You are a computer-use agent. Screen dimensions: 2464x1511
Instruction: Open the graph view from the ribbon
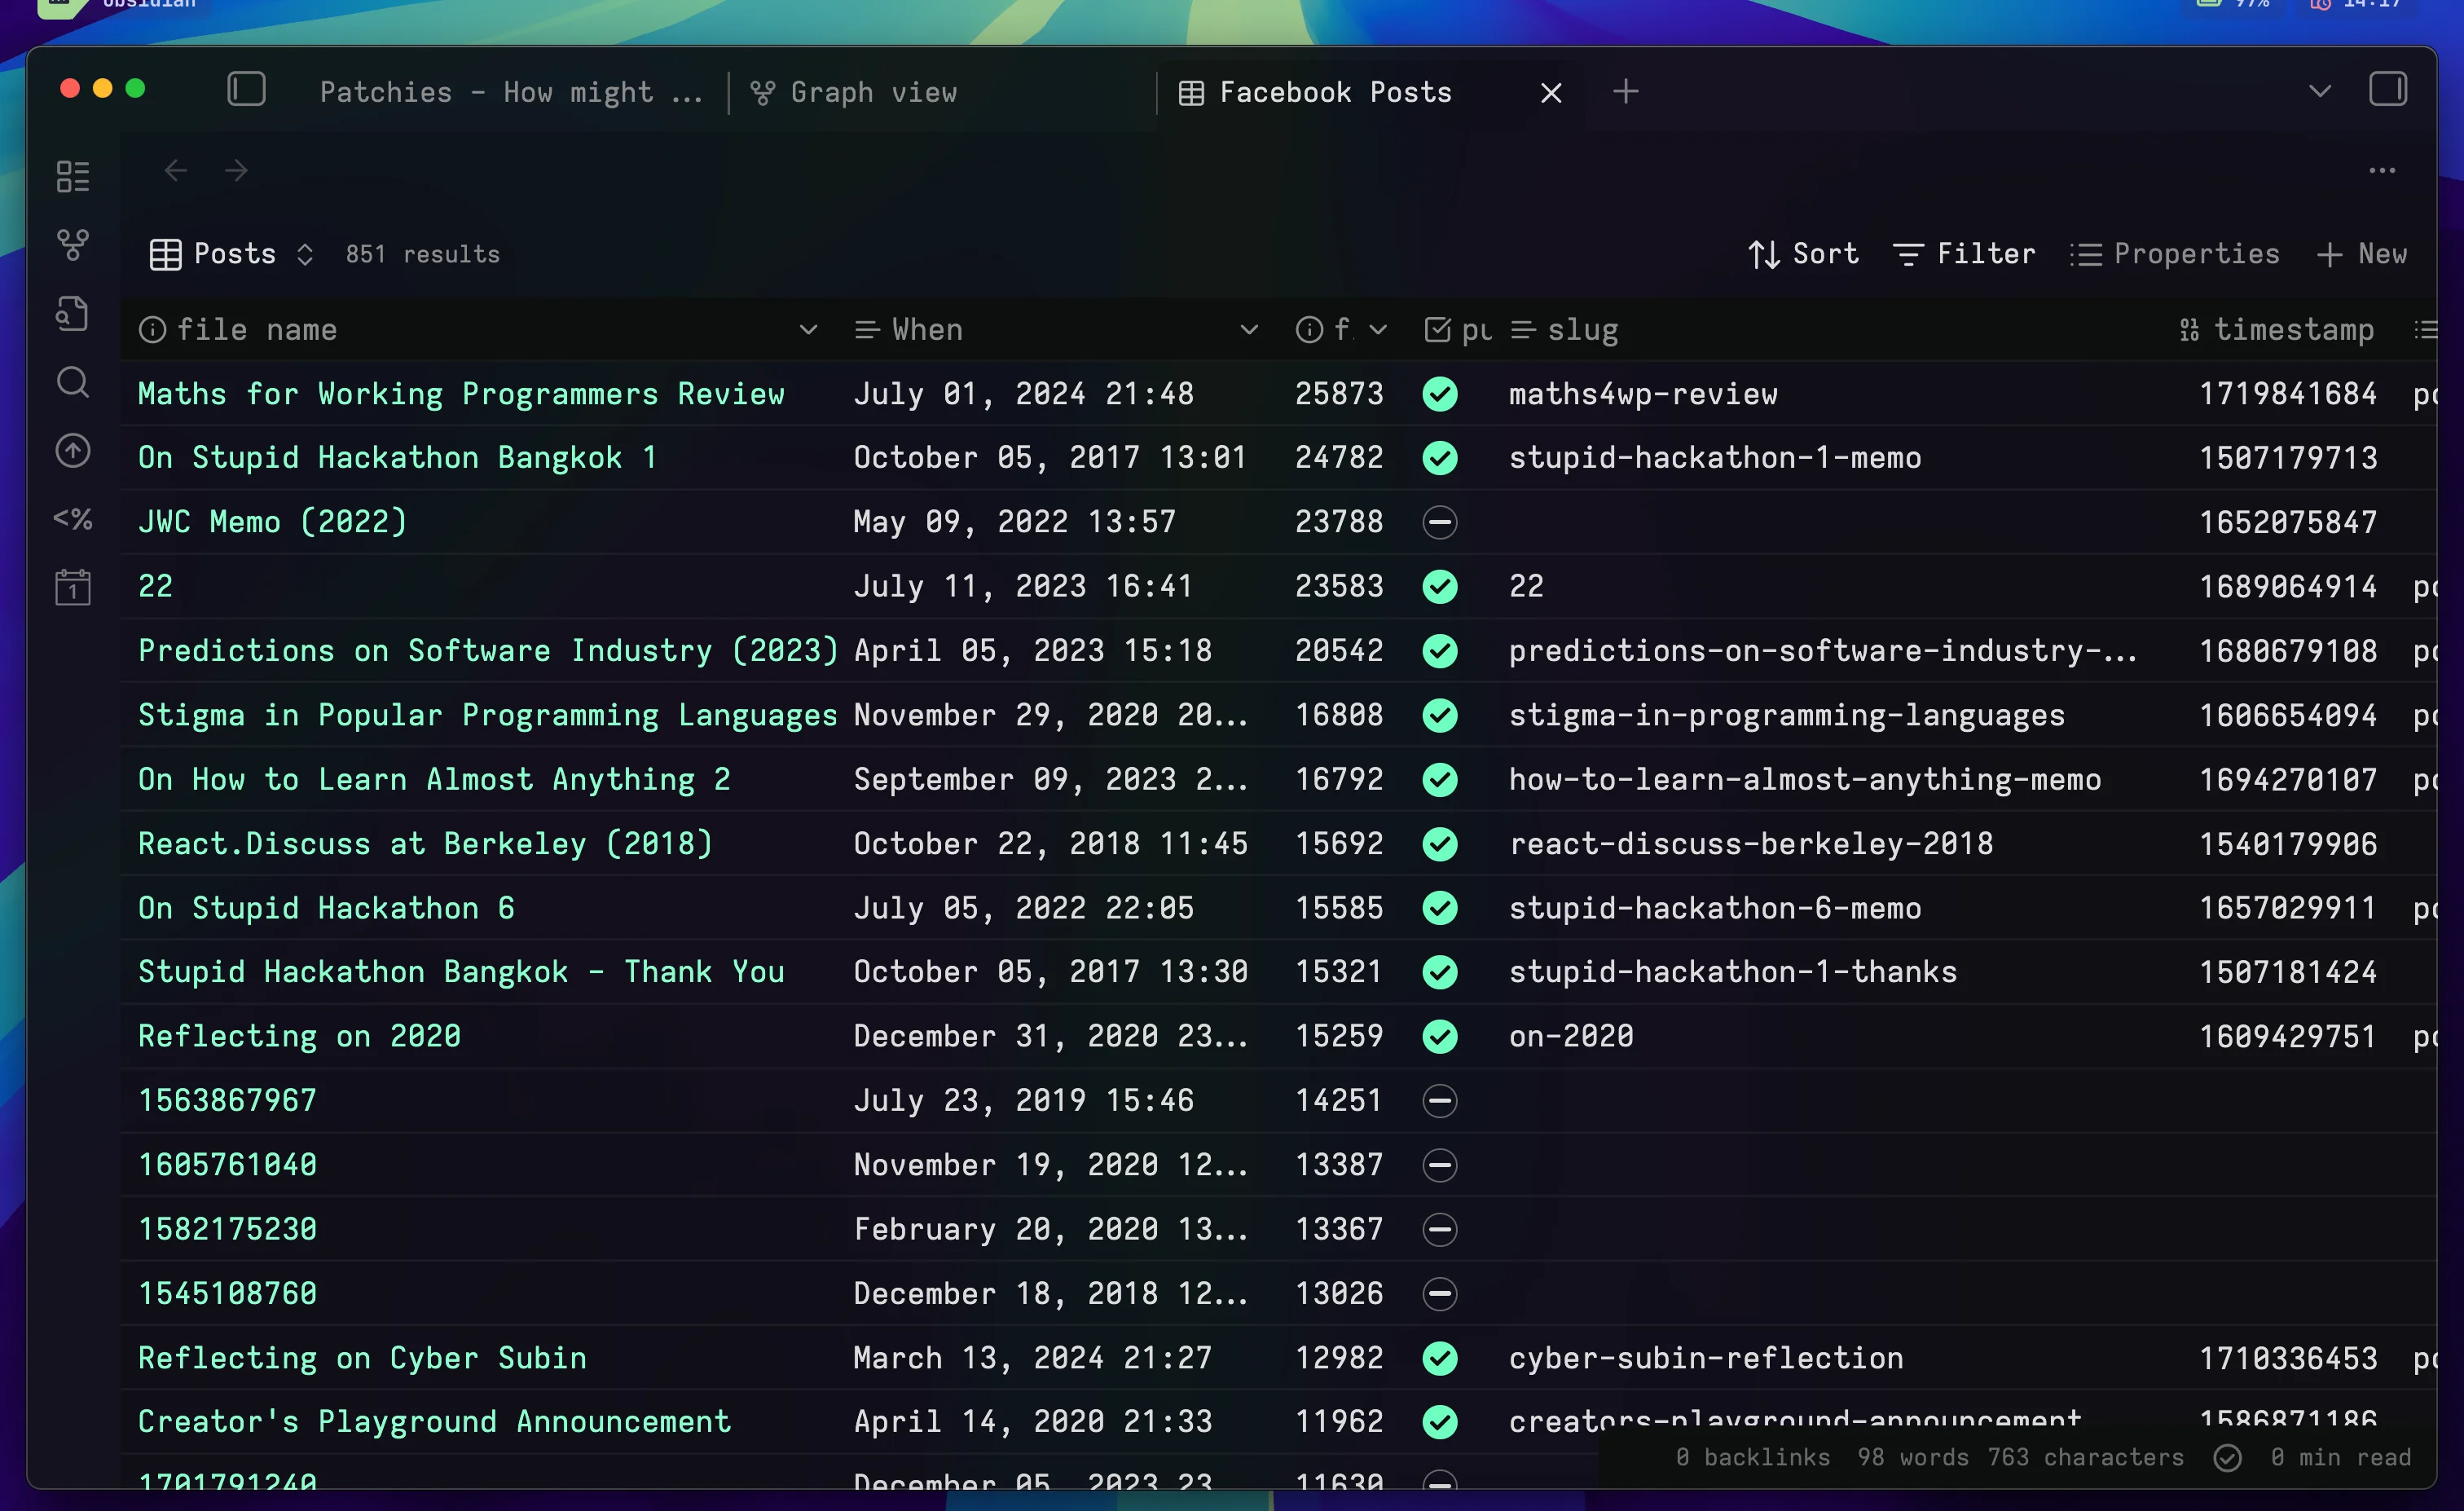click(72, 245)
